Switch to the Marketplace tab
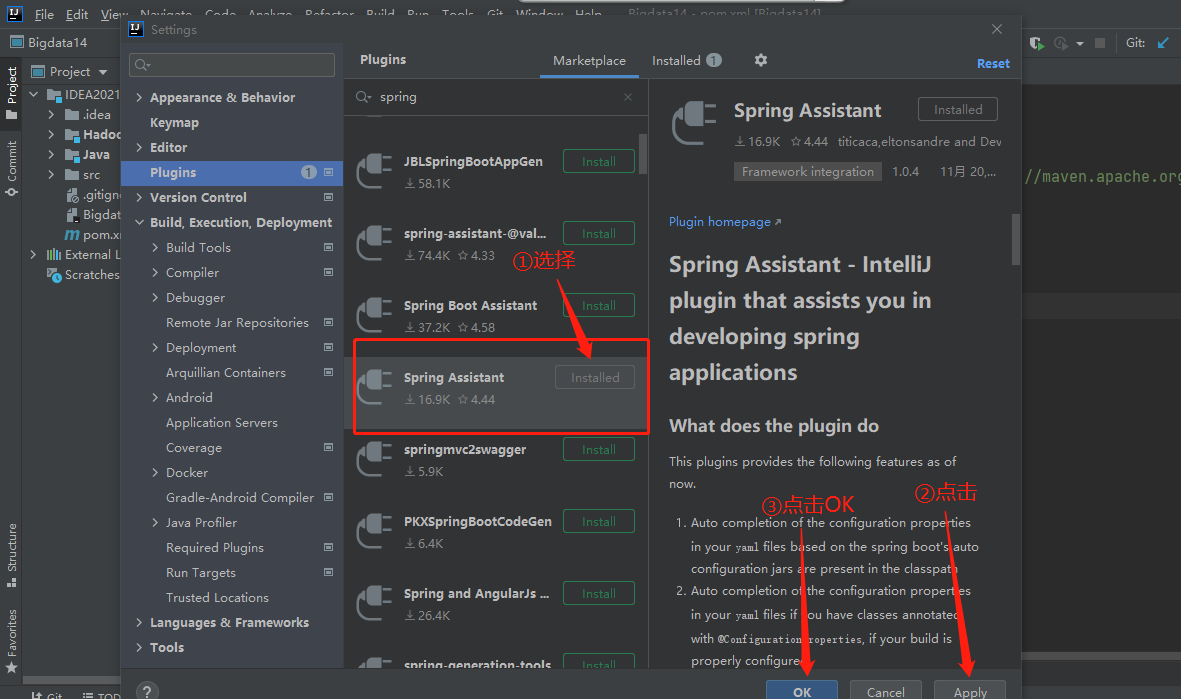 pos(589,61)
